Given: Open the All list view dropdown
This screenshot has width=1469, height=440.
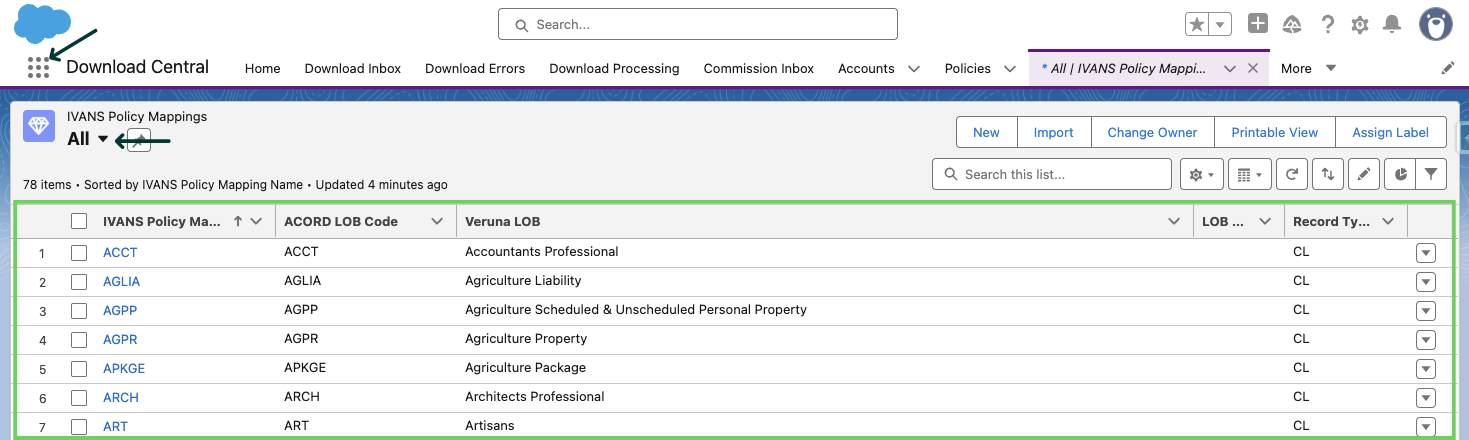Looking at the screenshot, I should [x=103, y=139].
